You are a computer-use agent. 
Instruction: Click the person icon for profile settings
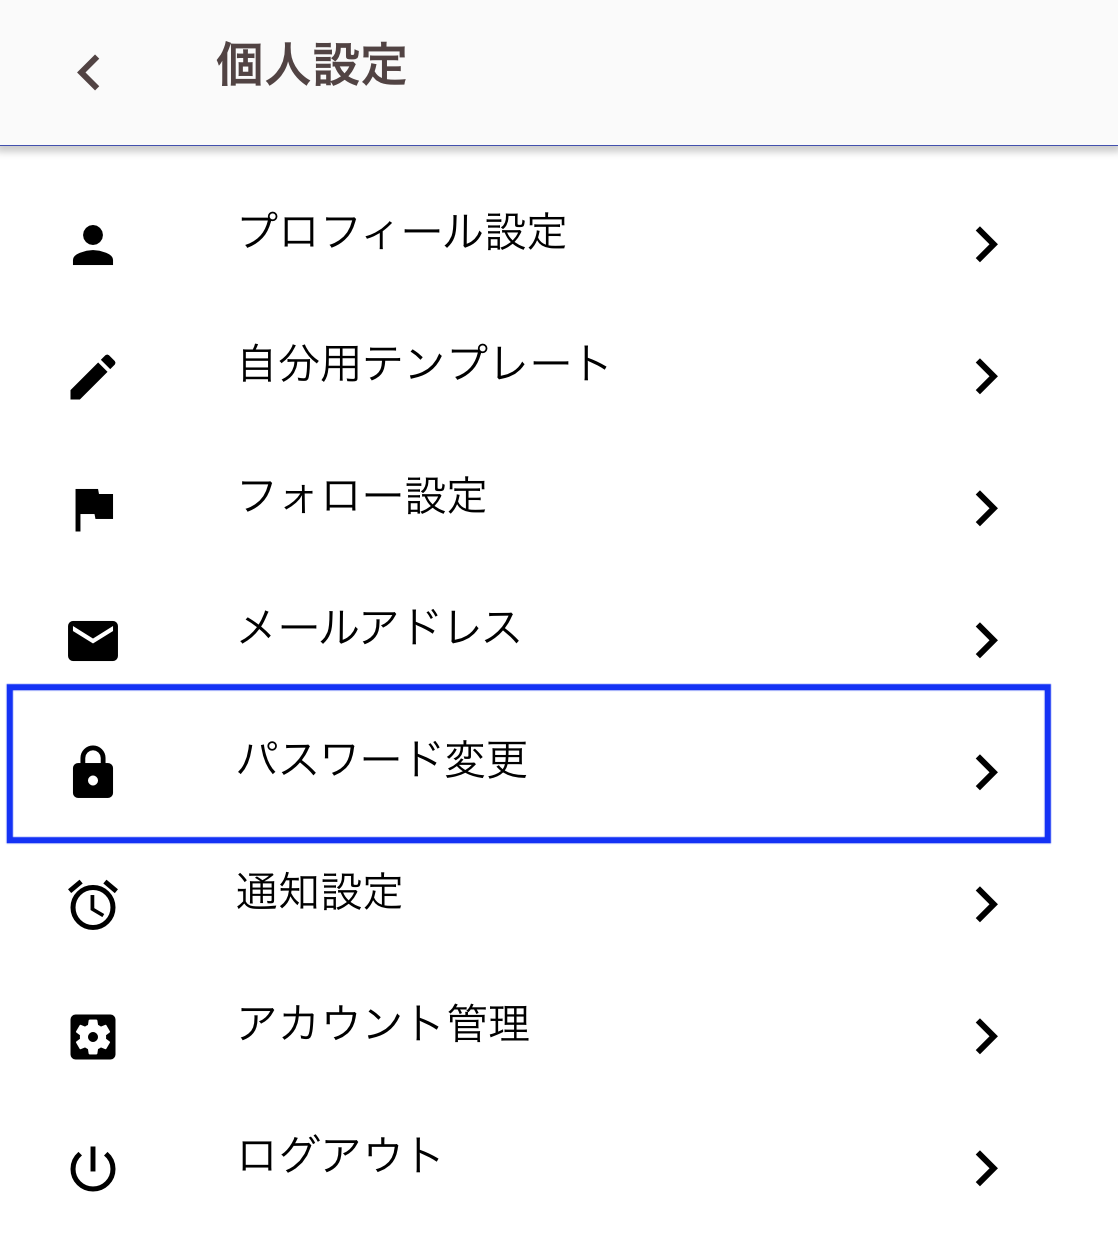coord(93,245)
